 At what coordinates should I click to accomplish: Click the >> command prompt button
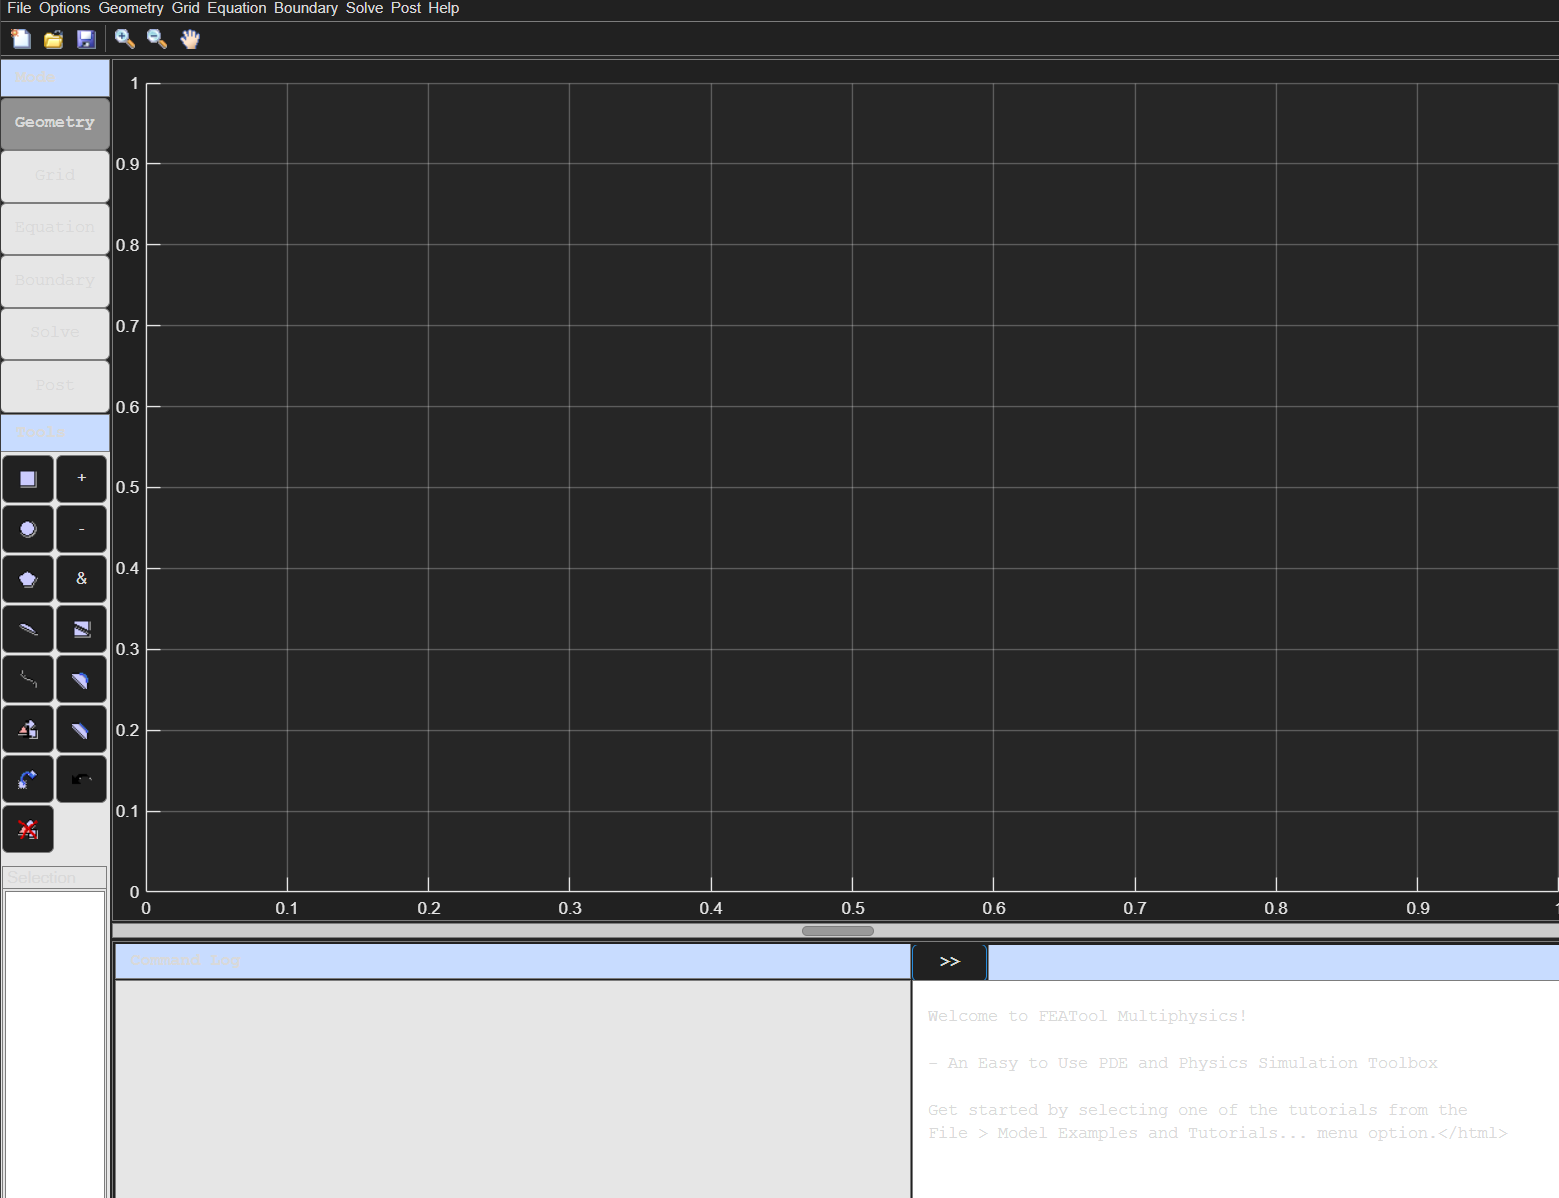coord(950,962)
